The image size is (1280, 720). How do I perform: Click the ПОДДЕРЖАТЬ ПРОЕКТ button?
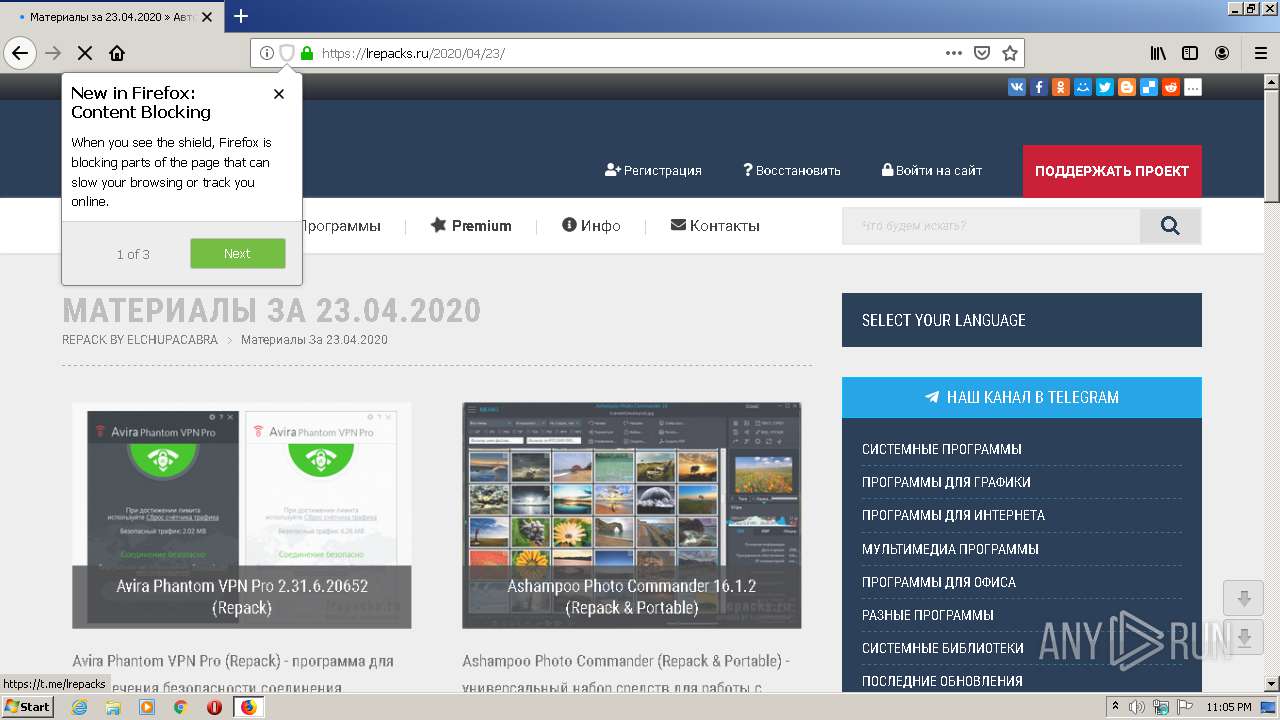[x=1112, y=171]
